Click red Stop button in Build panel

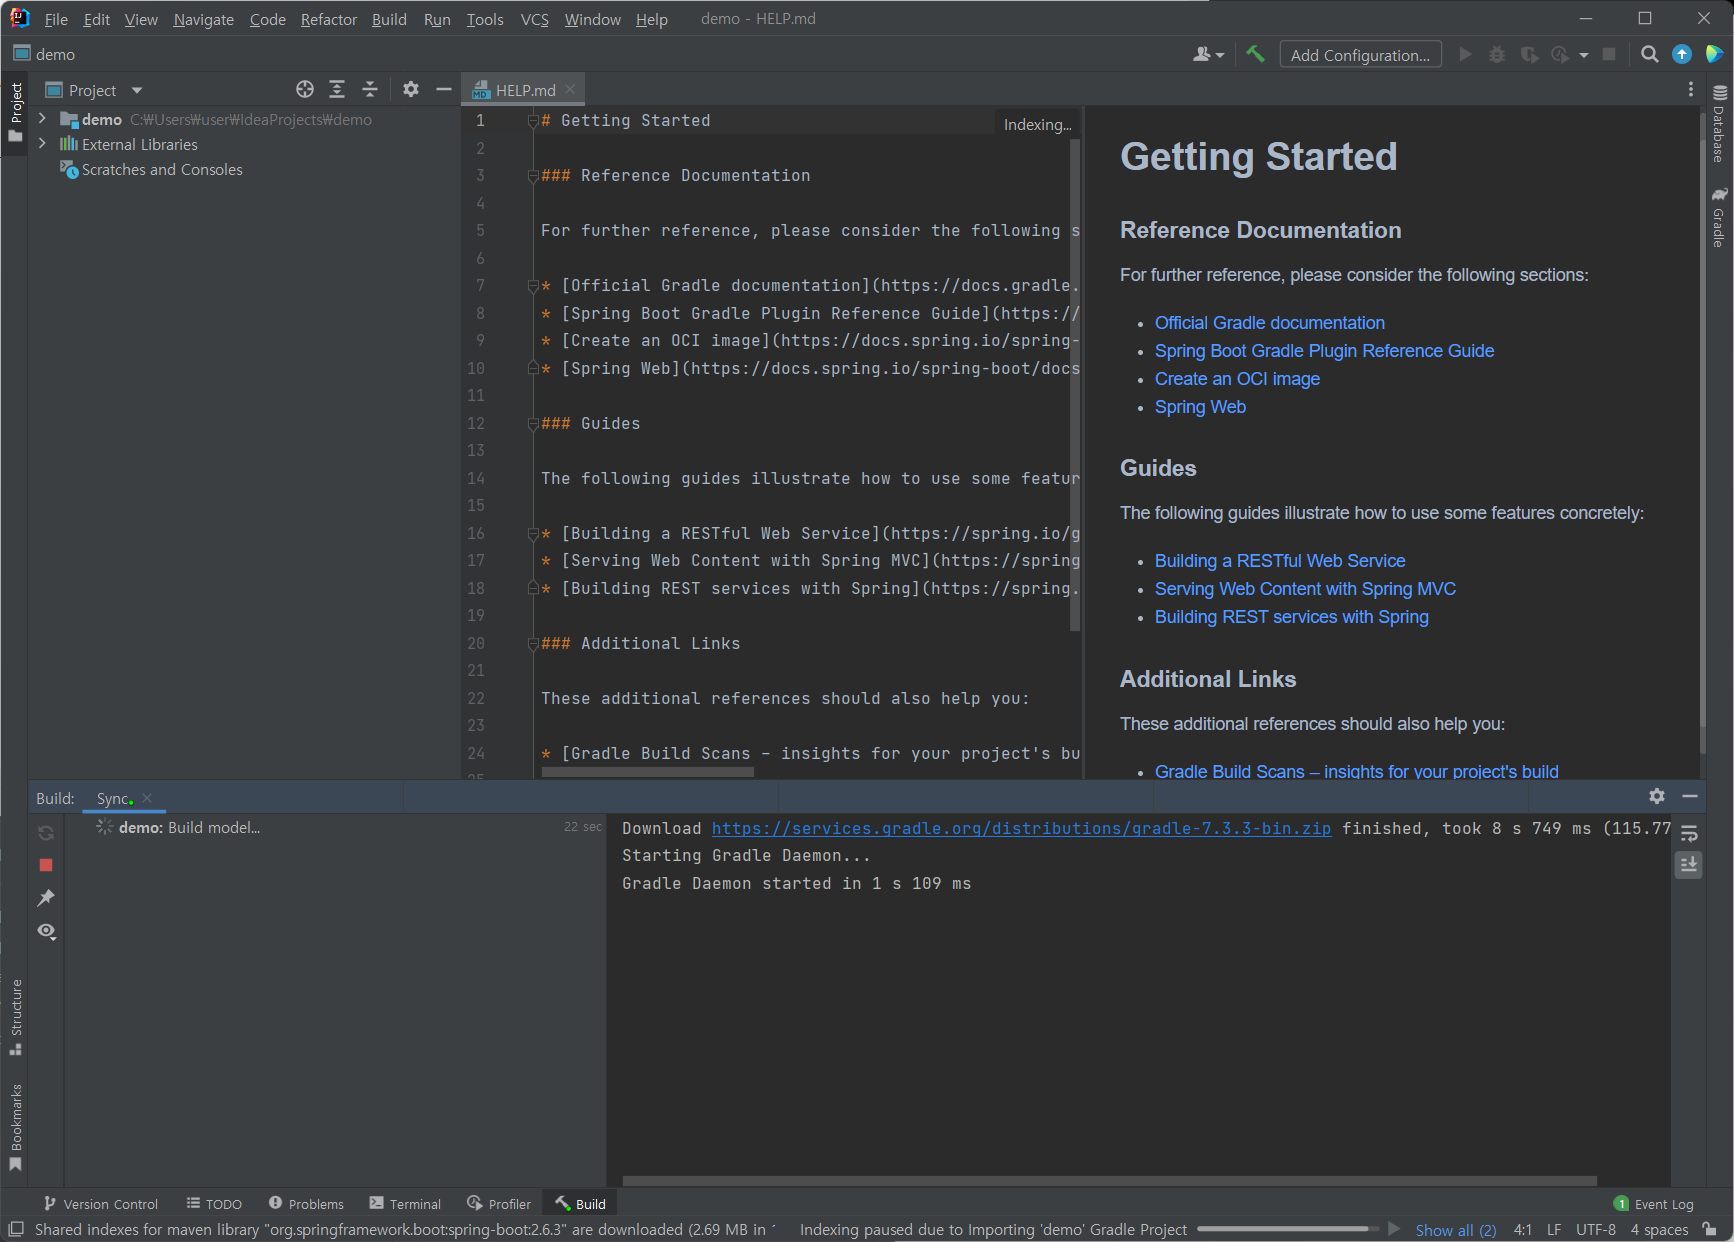[46, 865]
